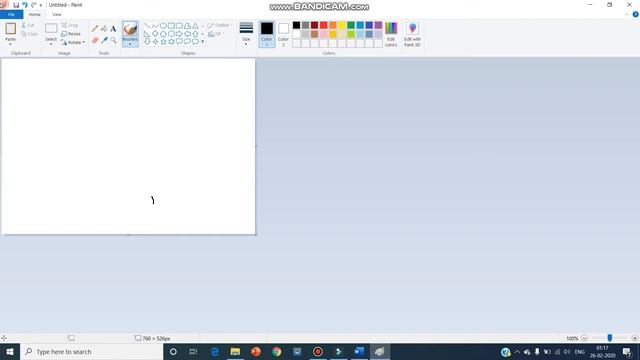
Task: Switch to the Home ribbon tab
Action: (x=35, y=14)
